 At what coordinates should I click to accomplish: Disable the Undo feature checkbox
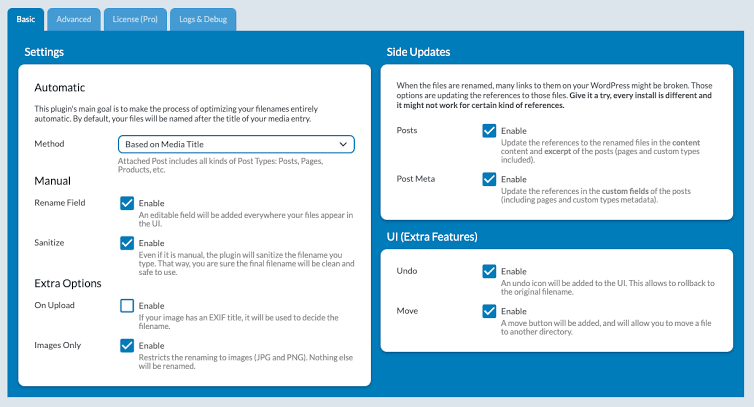tap(489, 271)
